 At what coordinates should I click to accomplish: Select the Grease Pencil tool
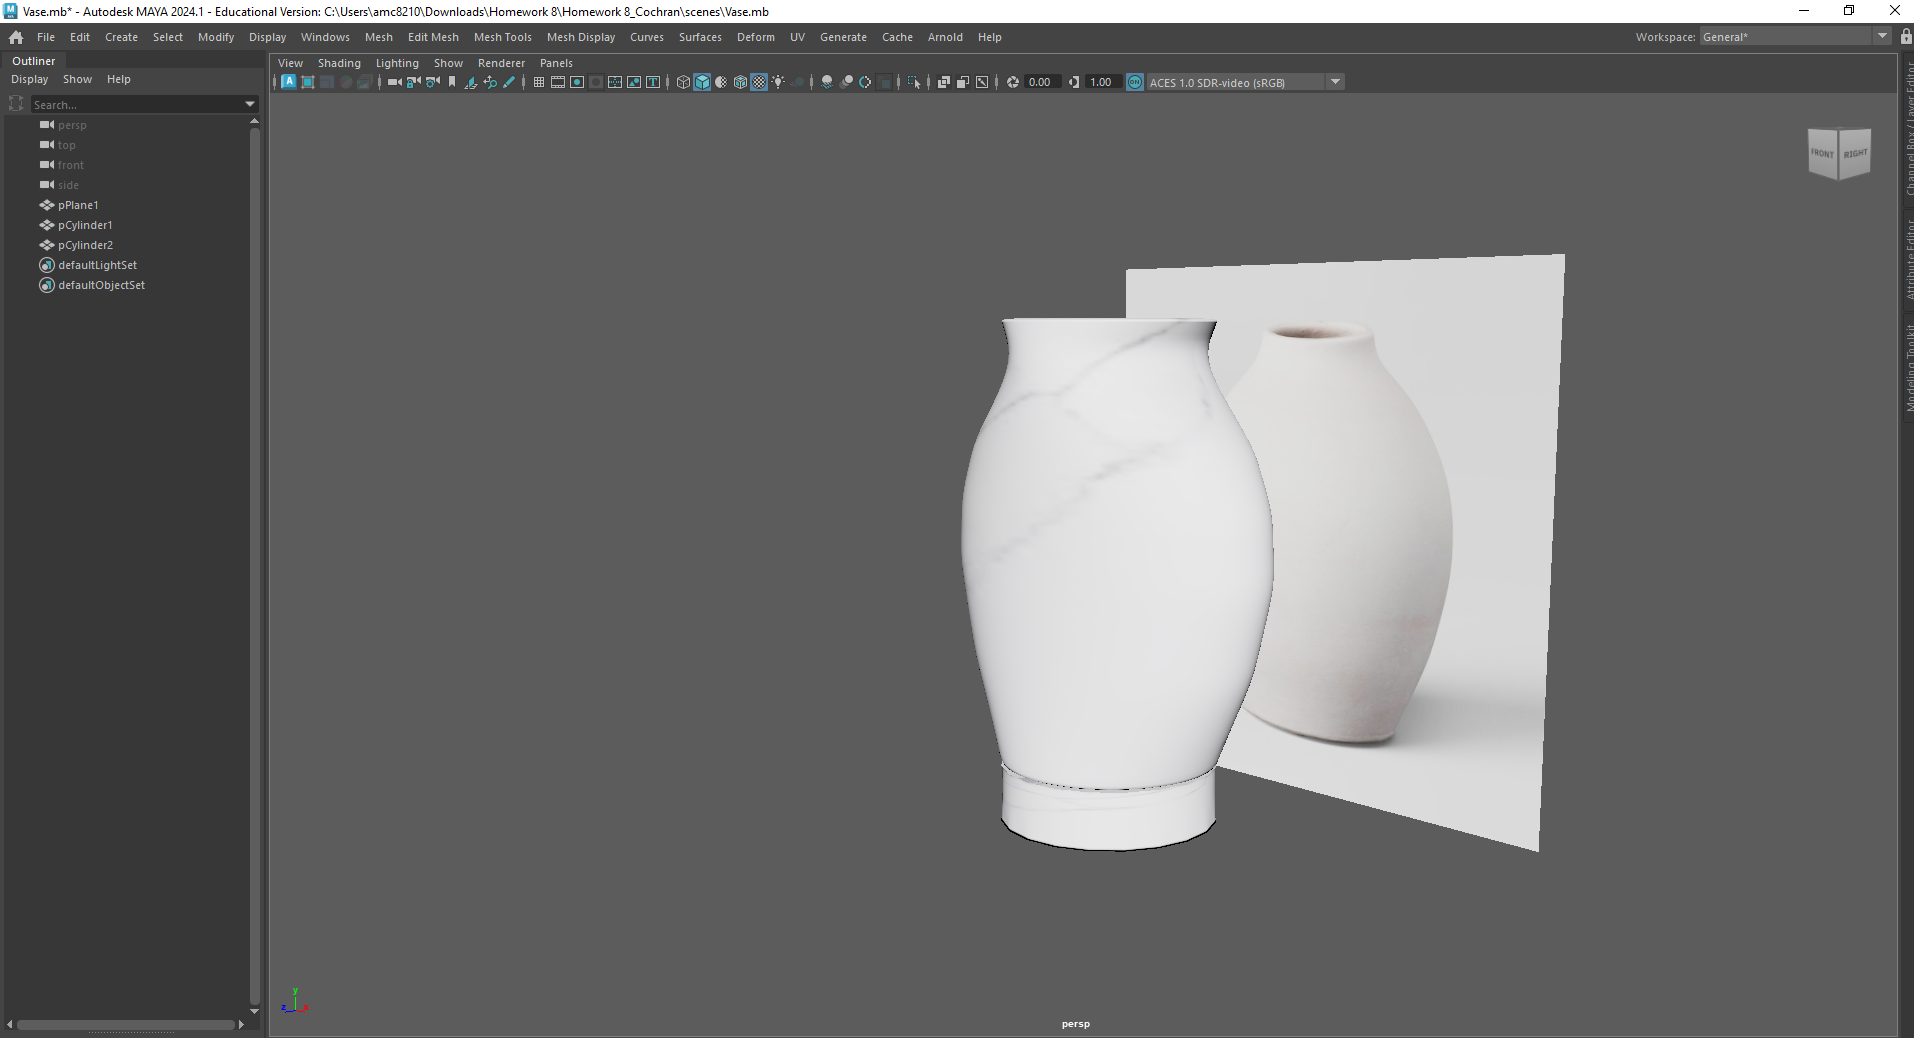click(509, 82)
